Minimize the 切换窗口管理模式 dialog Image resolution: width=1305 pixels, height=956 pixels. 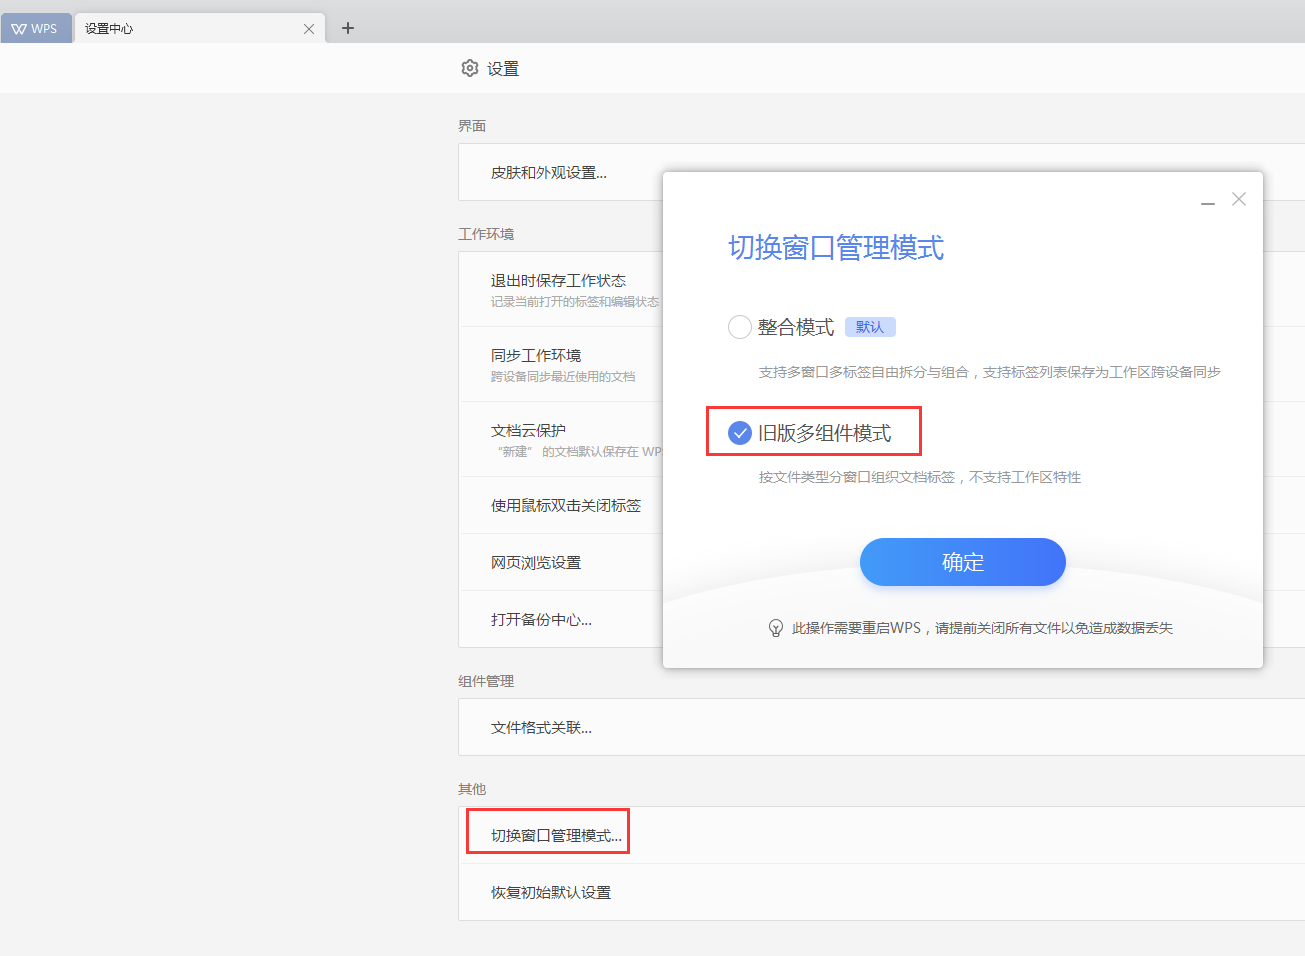(x=1208, y=201)
